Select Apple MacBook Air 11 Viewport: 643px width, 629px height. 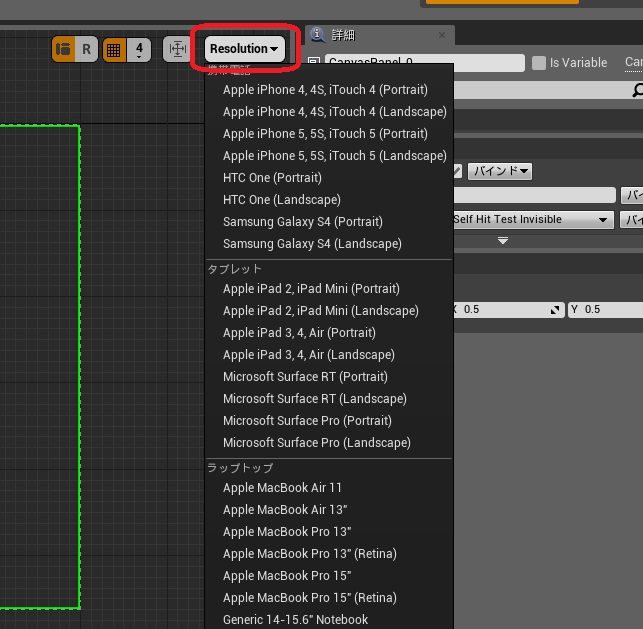tap(329, 488)
